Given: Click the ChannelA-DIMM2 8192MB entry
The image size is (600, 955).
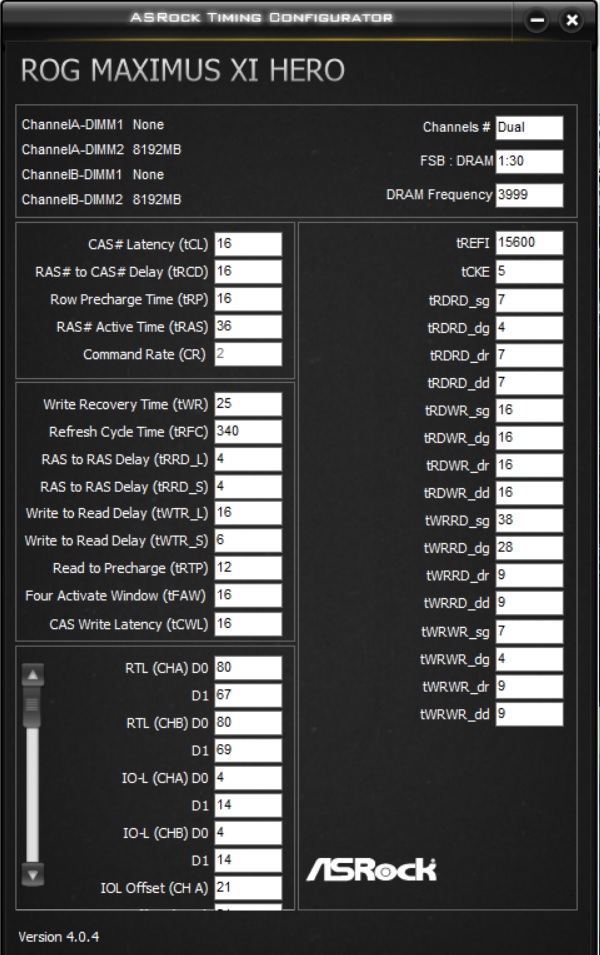Looking at the screenshot, I should pos(101,150).
